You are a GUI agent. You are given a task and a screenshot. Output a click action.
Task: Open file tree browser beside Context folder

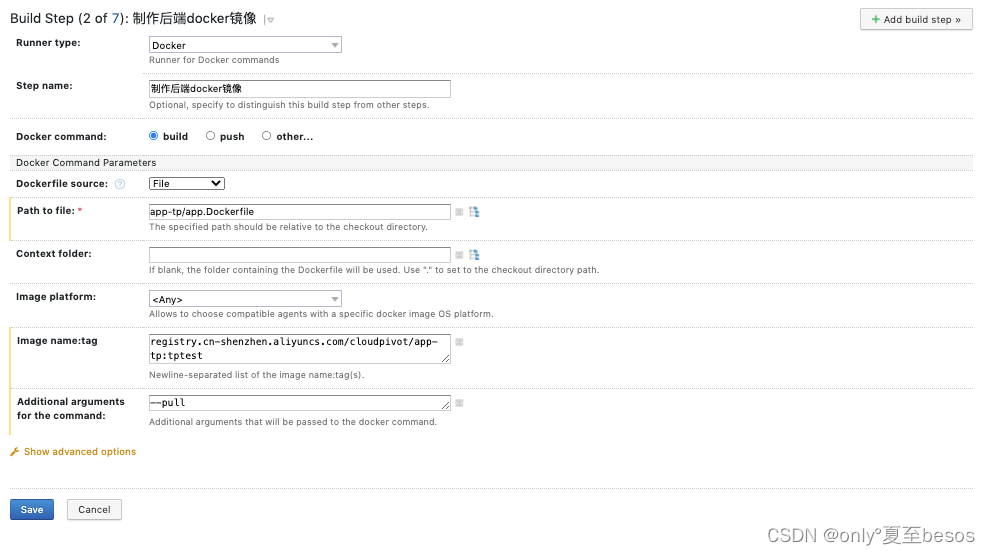[474, 255]
